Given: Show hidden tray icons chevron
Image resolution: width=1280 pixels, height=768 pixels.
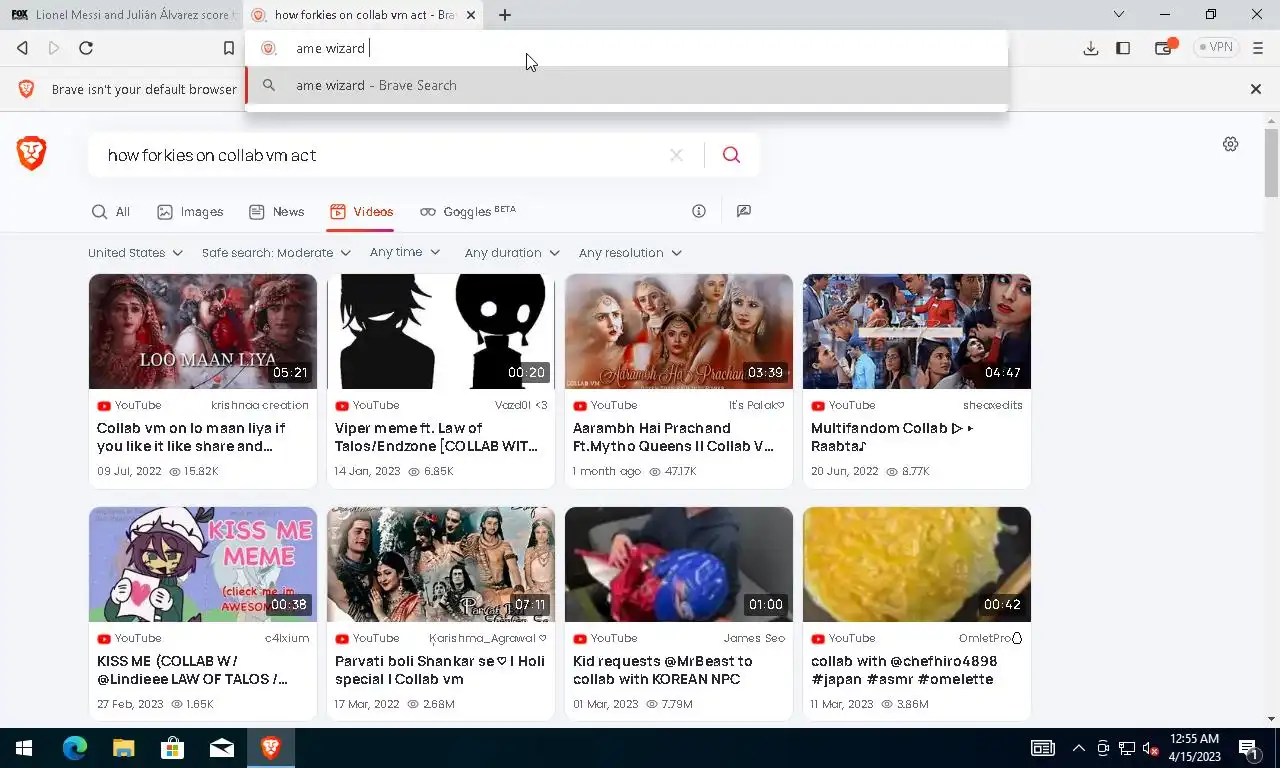Looking at the screenshot, I should [x=1078, y=748].
